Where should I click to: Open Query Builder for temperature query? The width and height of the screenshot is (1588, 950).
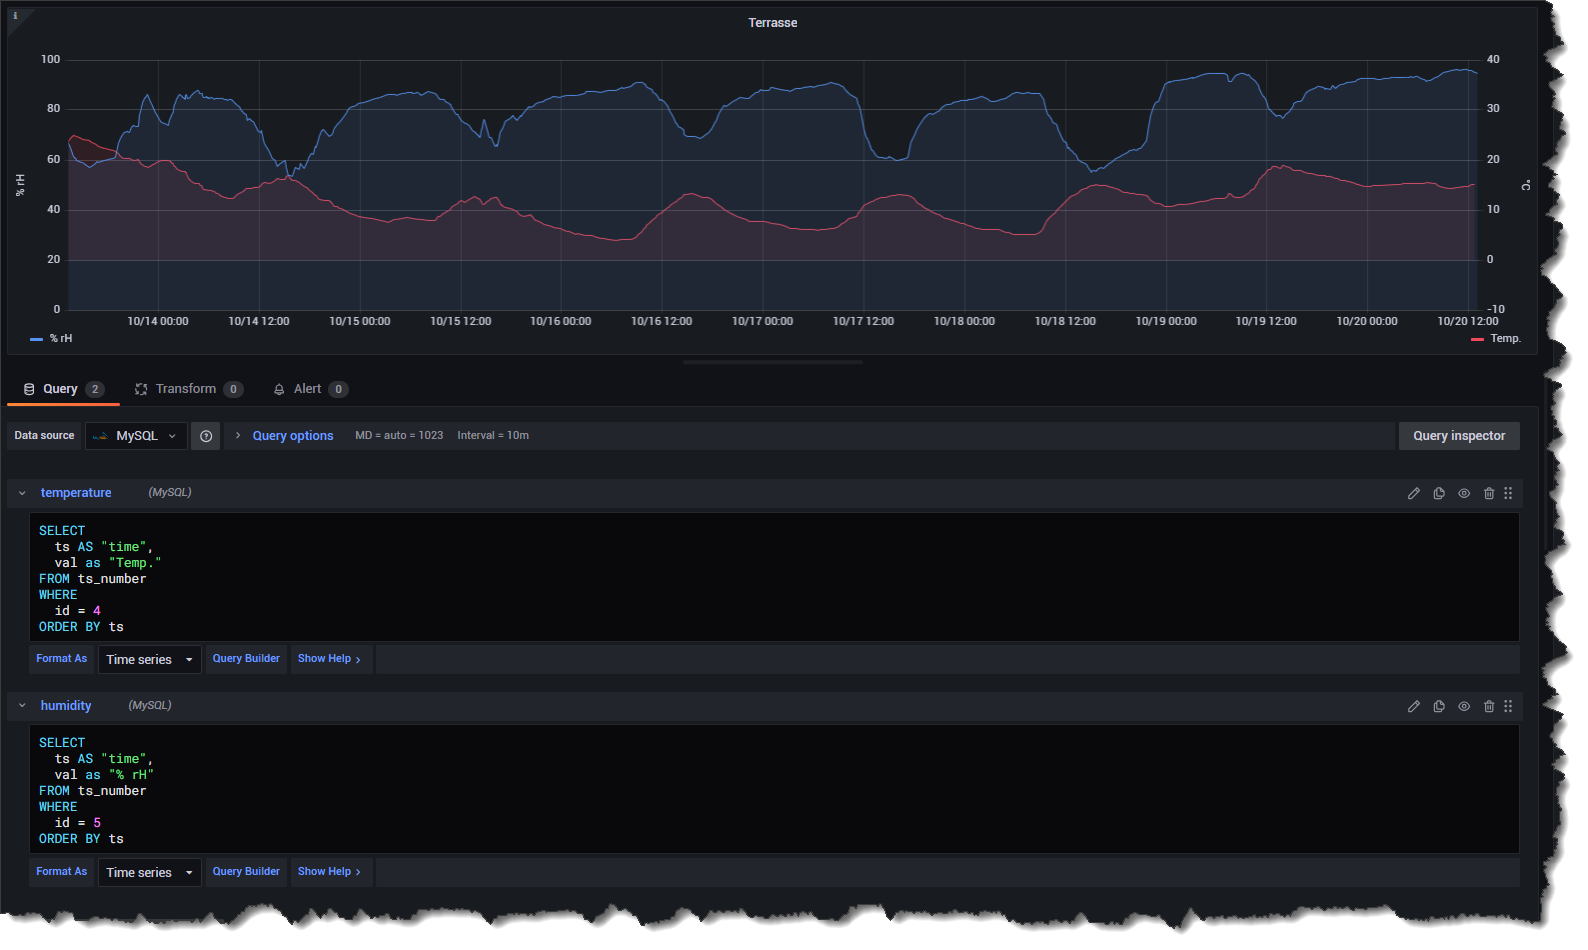pyautogui.click(x=246, y=659)
